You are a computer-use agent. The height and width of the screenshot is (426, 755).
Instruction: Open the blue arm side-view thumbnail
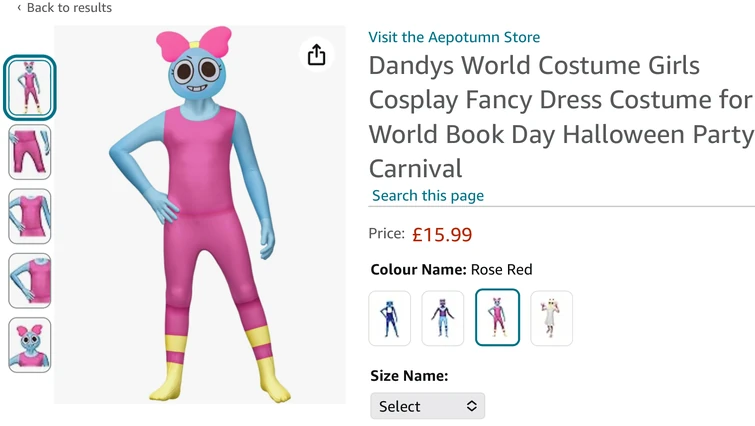coord(30,281)
